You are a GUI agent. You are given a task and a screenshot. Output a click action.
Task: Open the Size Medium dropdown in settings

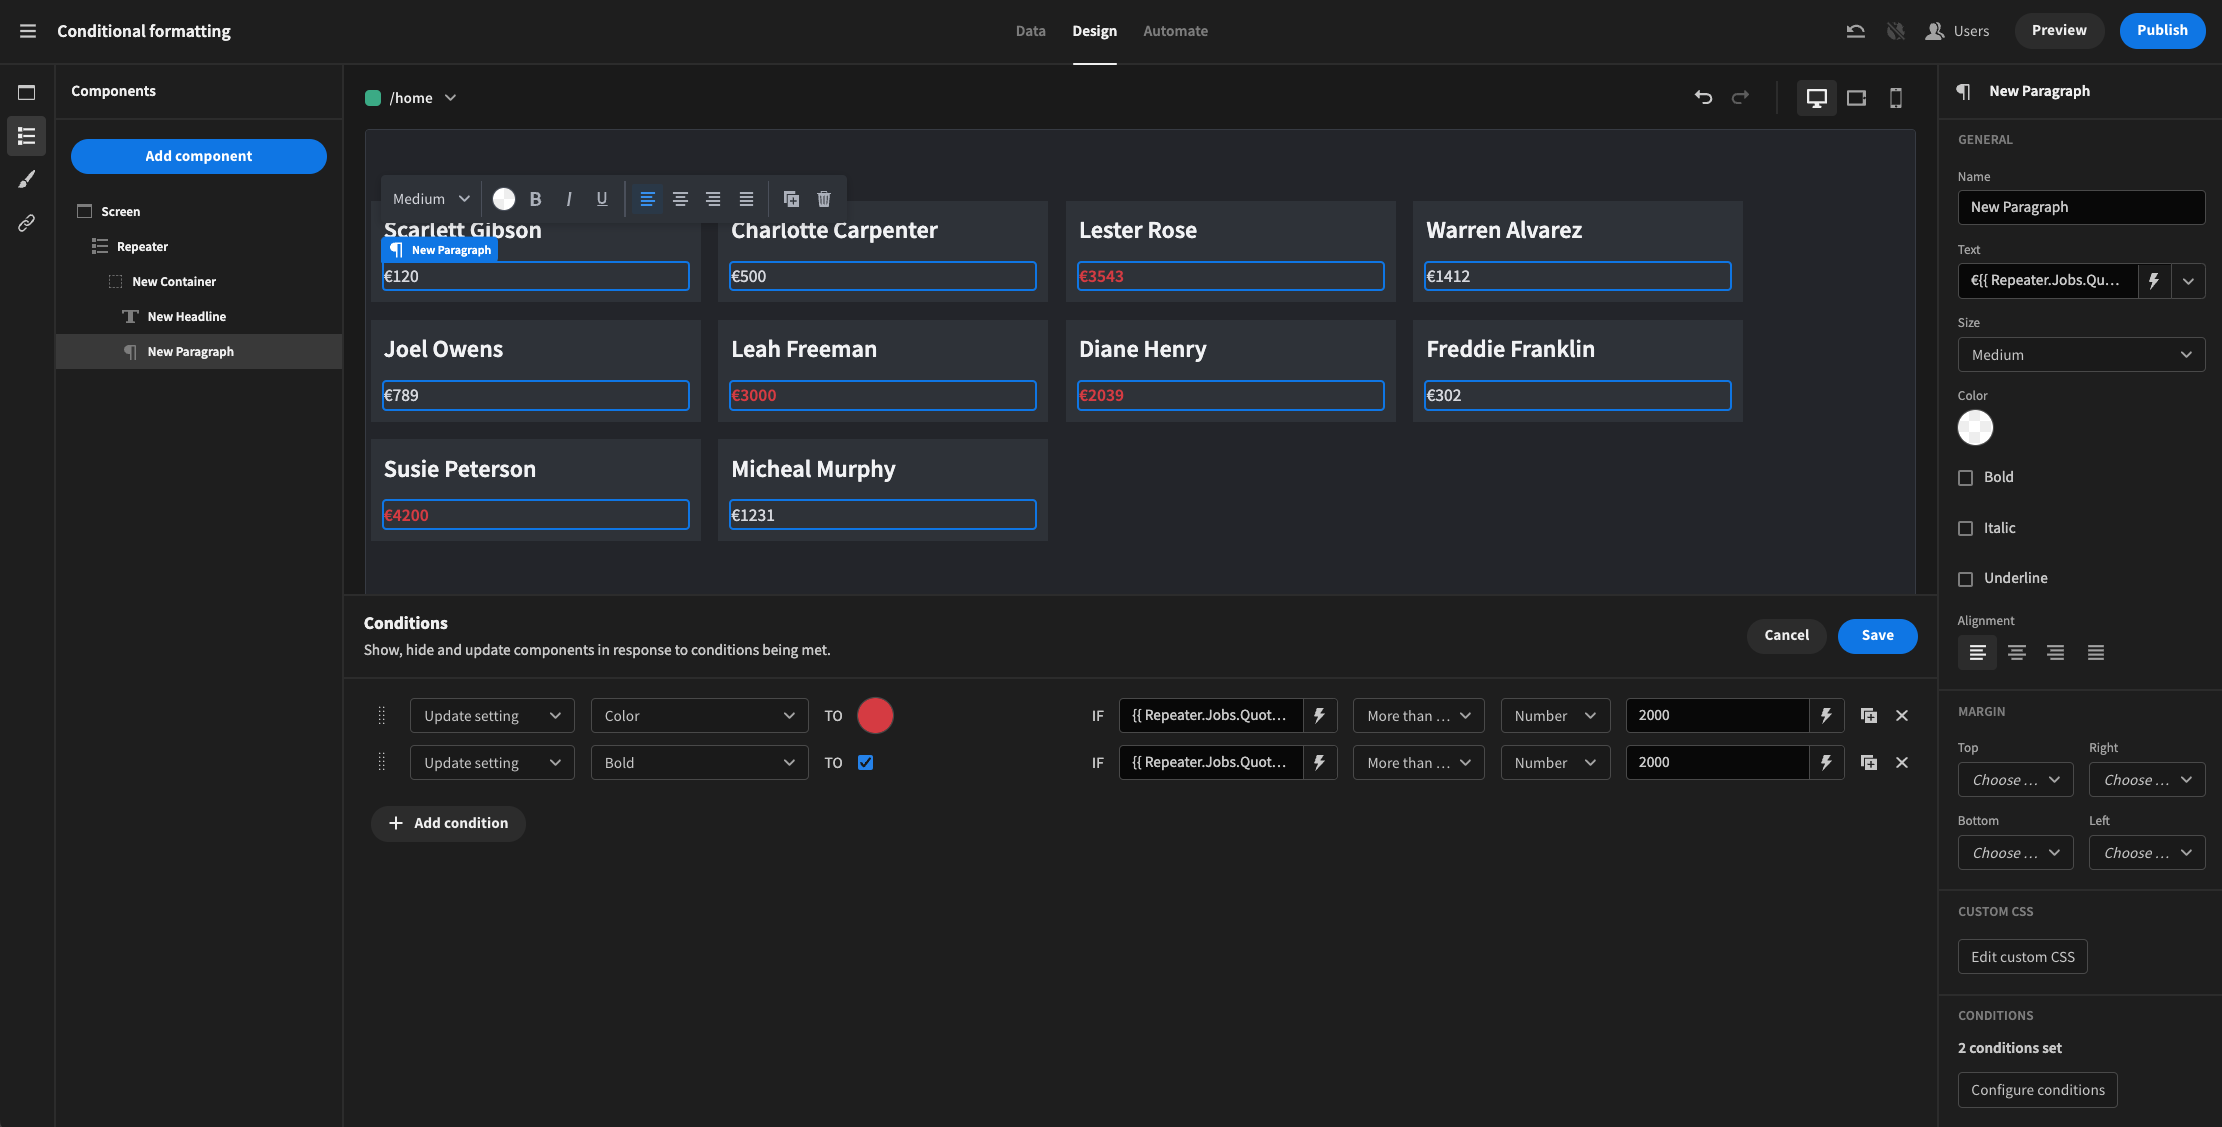[x=2080, y=355]
